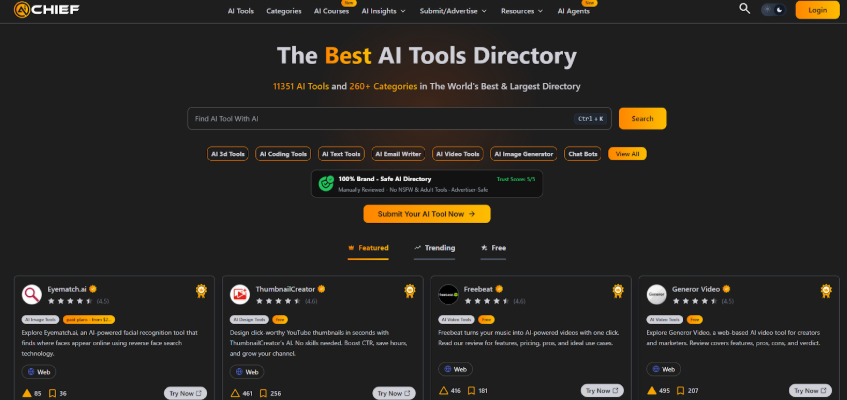Click the AI Coding Tools category chip
The width and height of the screenshot is (847, 400).
283,154
